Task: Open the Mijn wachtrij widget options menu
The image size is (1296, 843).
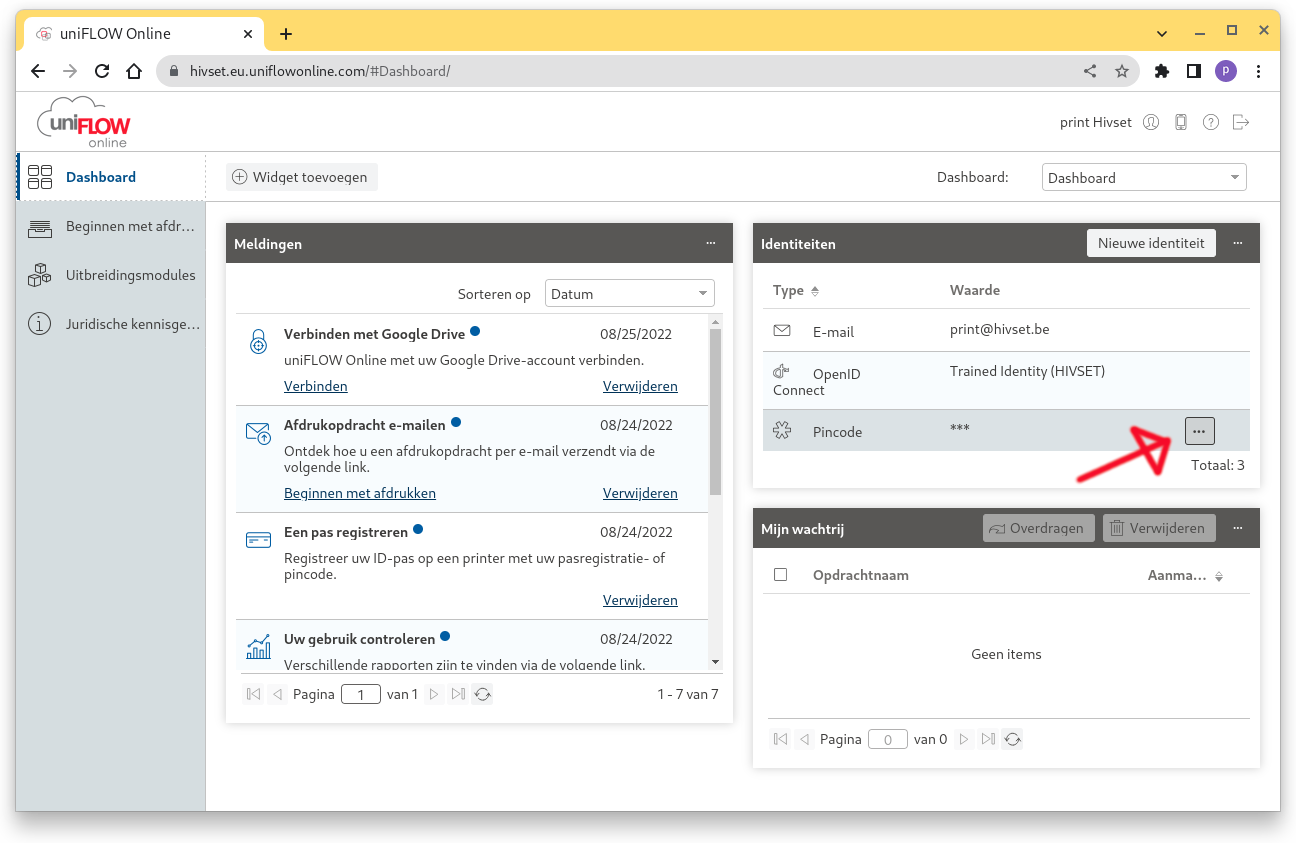Action: tap(1238, 528)
